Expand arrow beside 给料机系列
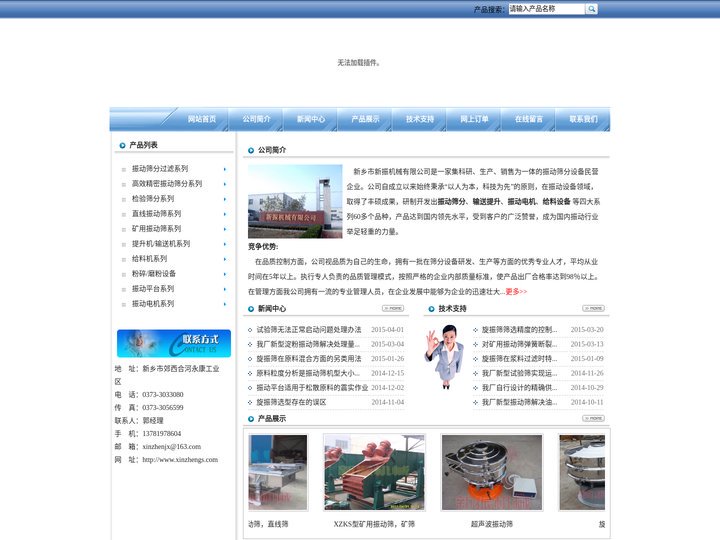 point(225,259)
